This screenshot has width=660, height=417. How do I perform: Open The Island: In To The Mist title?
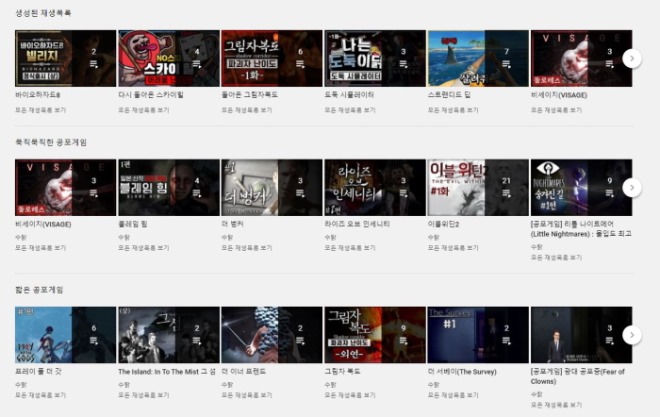tap(167, 372)
